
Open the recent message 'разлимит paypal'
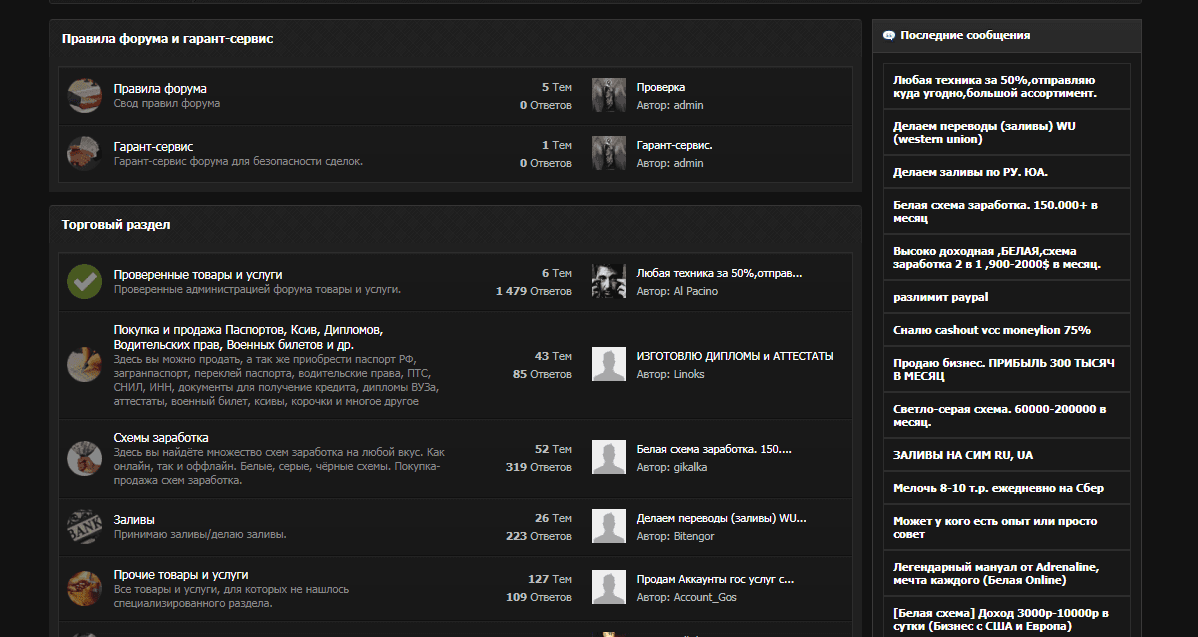[x=940, y=297]
